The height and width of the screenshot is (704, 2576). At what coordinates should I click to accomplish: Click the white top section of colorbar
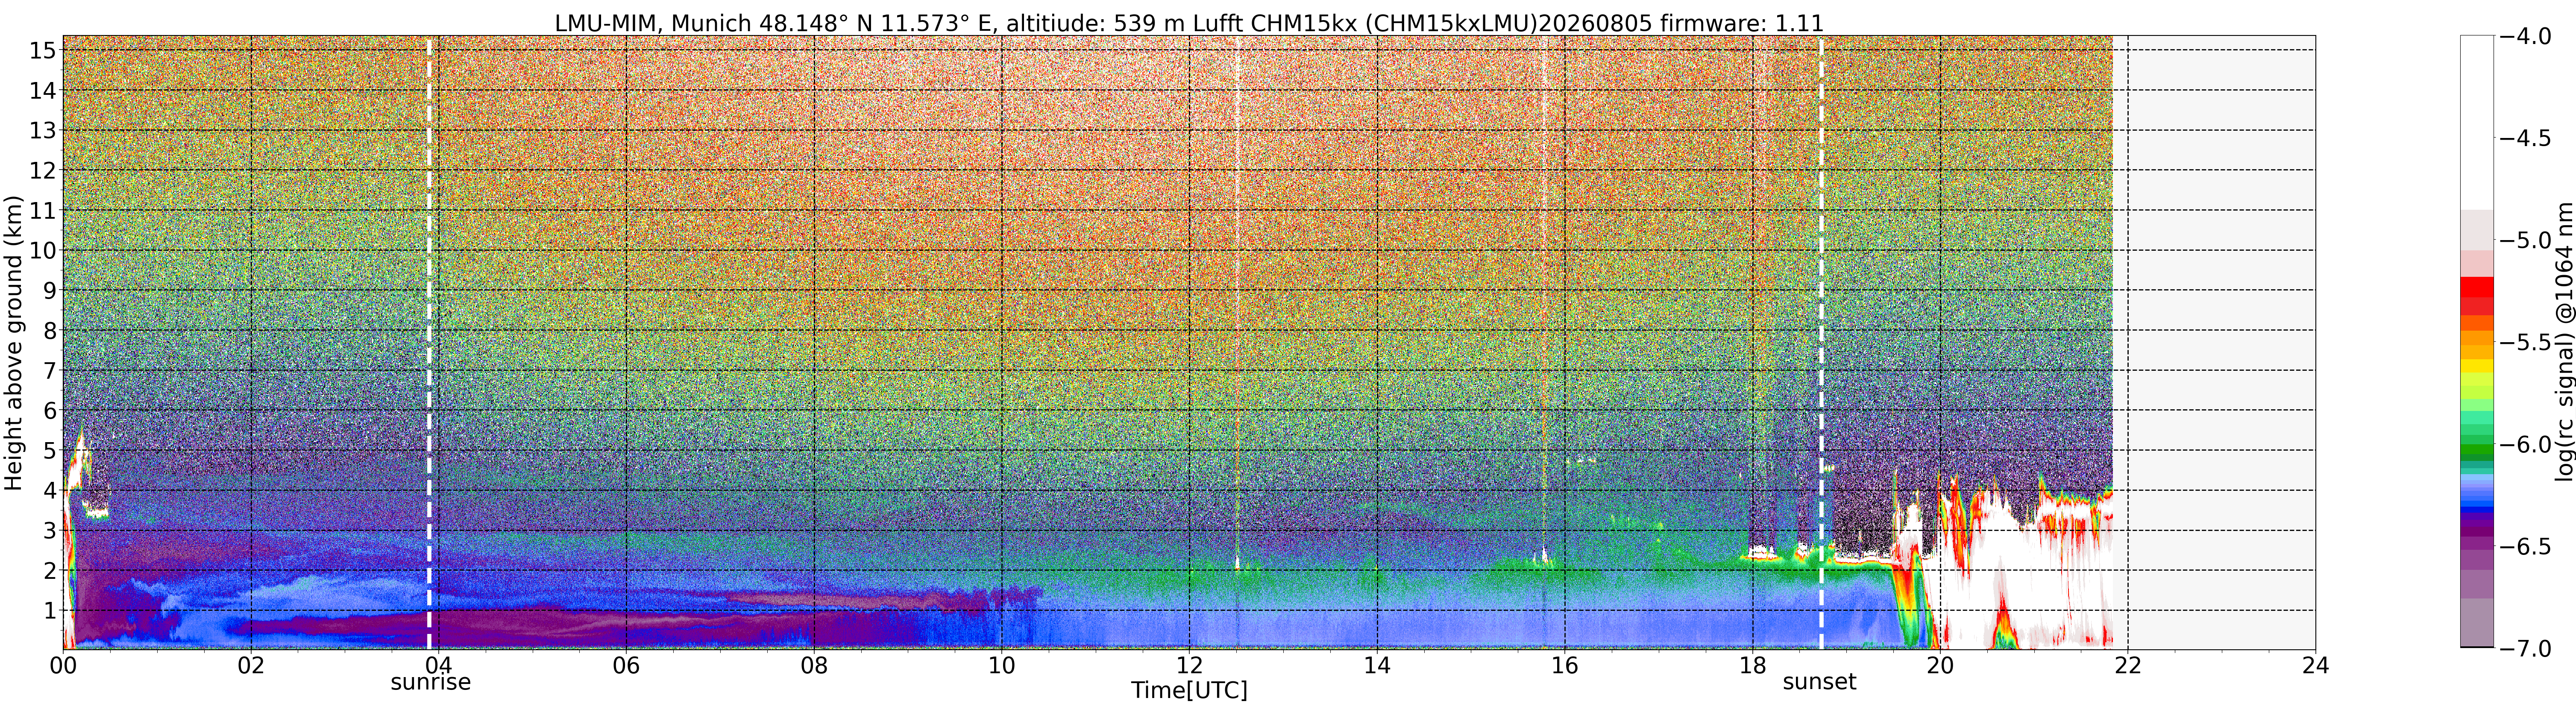(x=2477, y=122)
